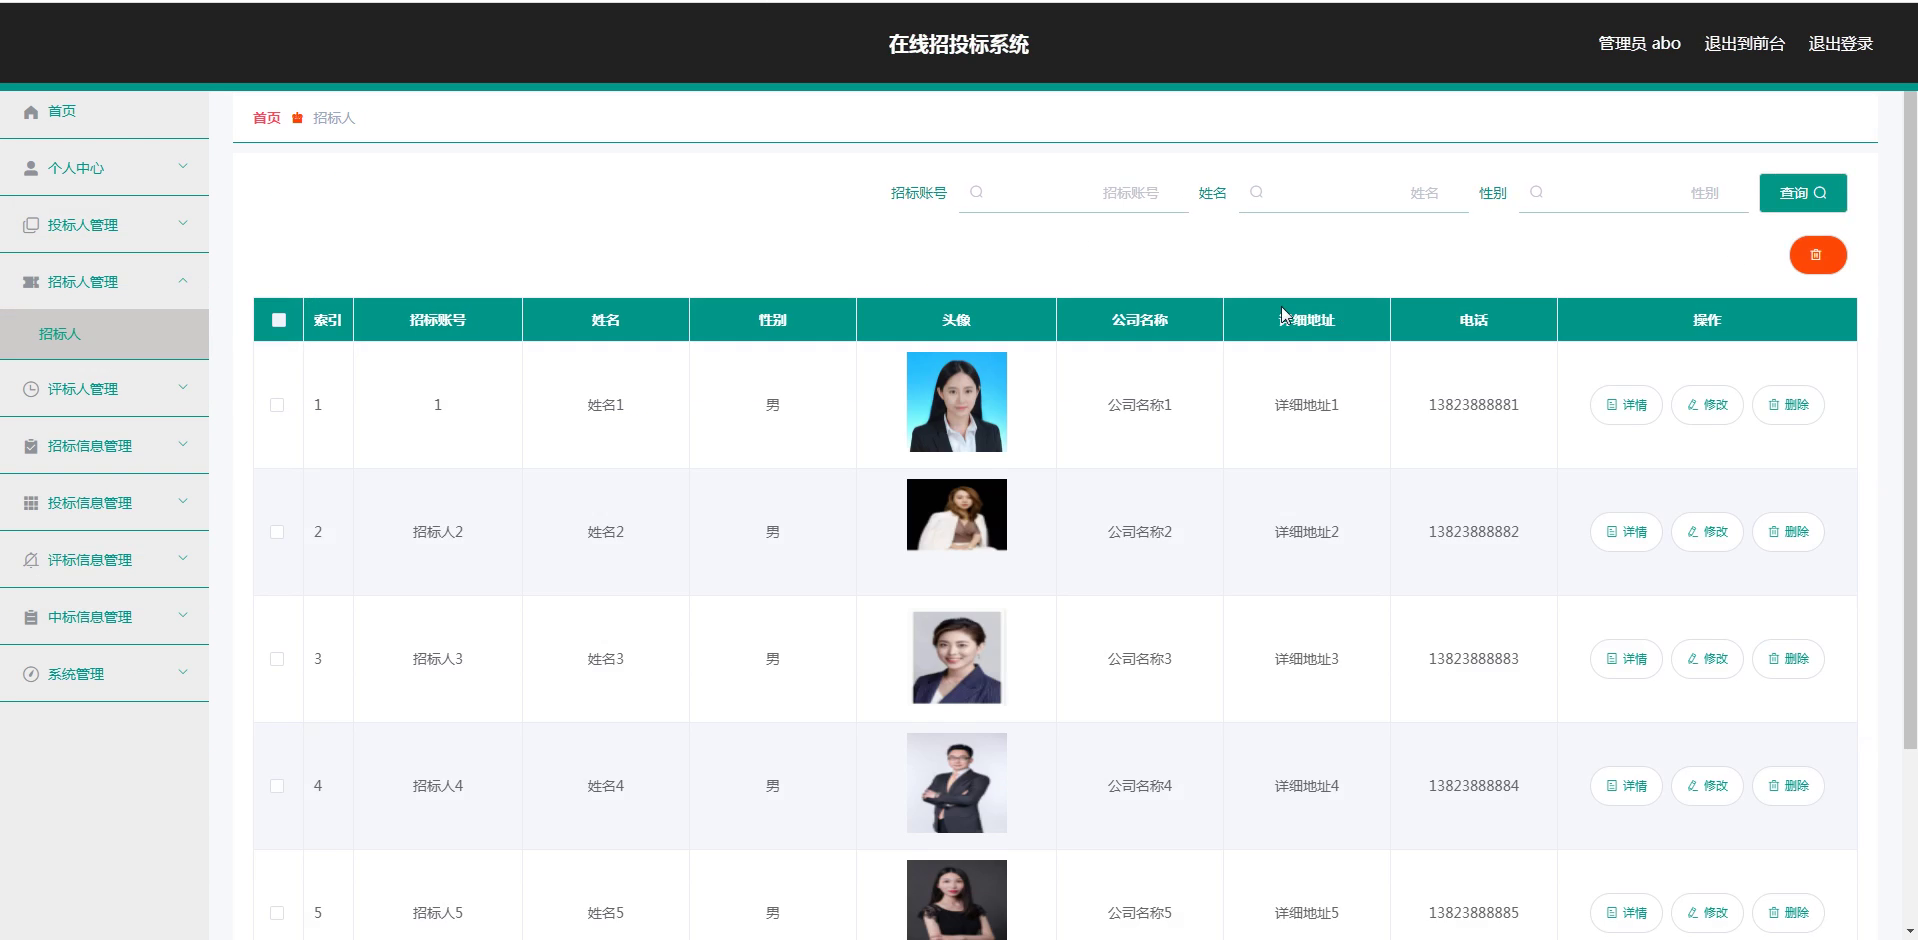
Task: Click the avatar photo in row 姓名1
Action: 957,402
